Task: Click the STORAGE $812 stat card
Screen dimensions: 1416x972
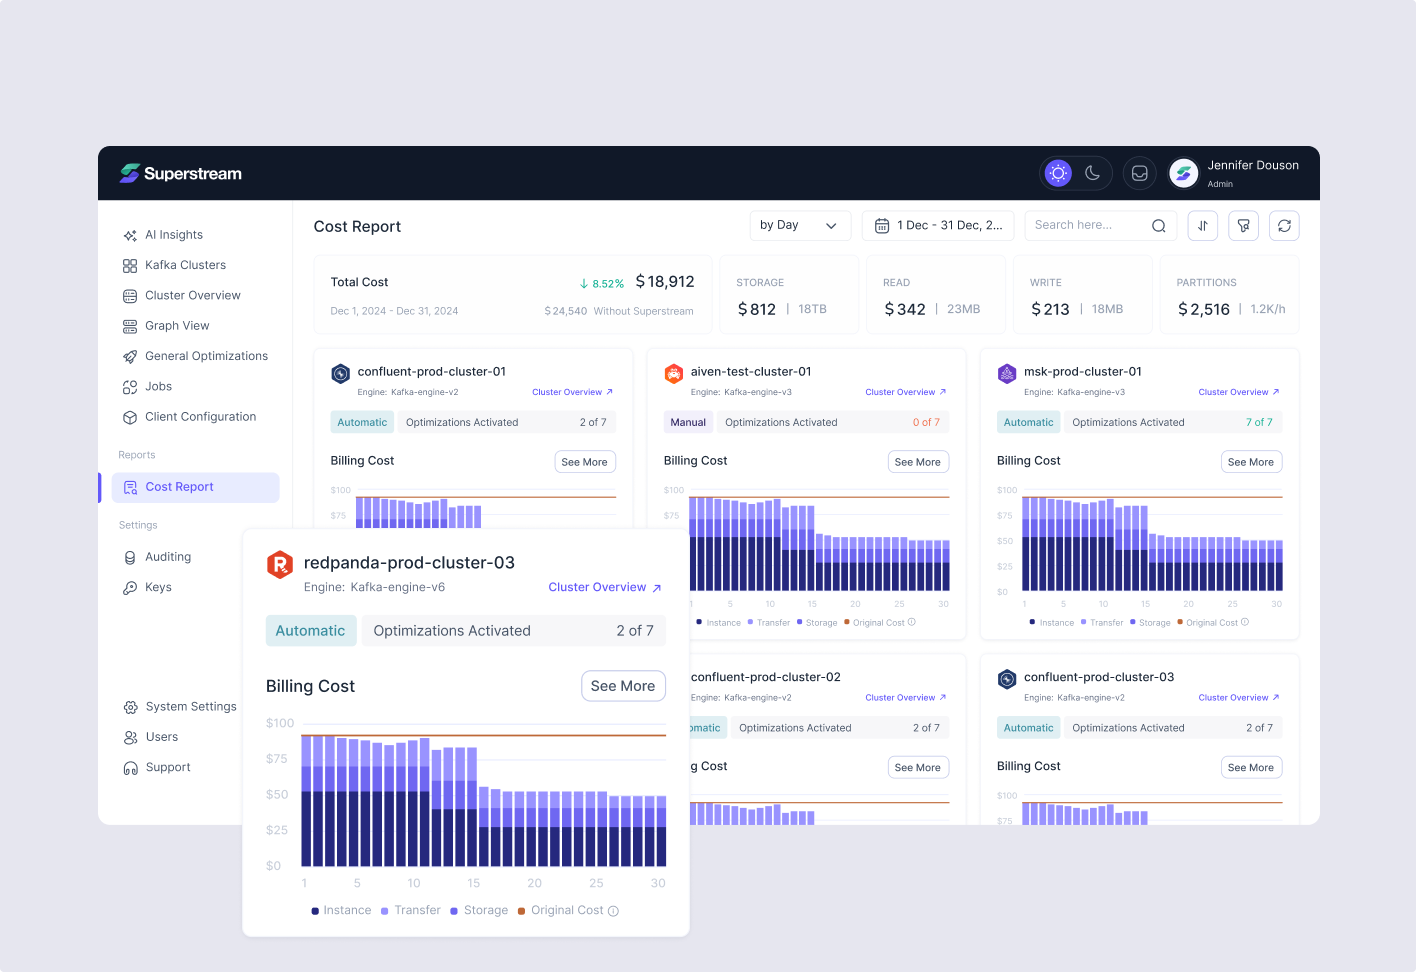Action: click(x=789, y=295)
